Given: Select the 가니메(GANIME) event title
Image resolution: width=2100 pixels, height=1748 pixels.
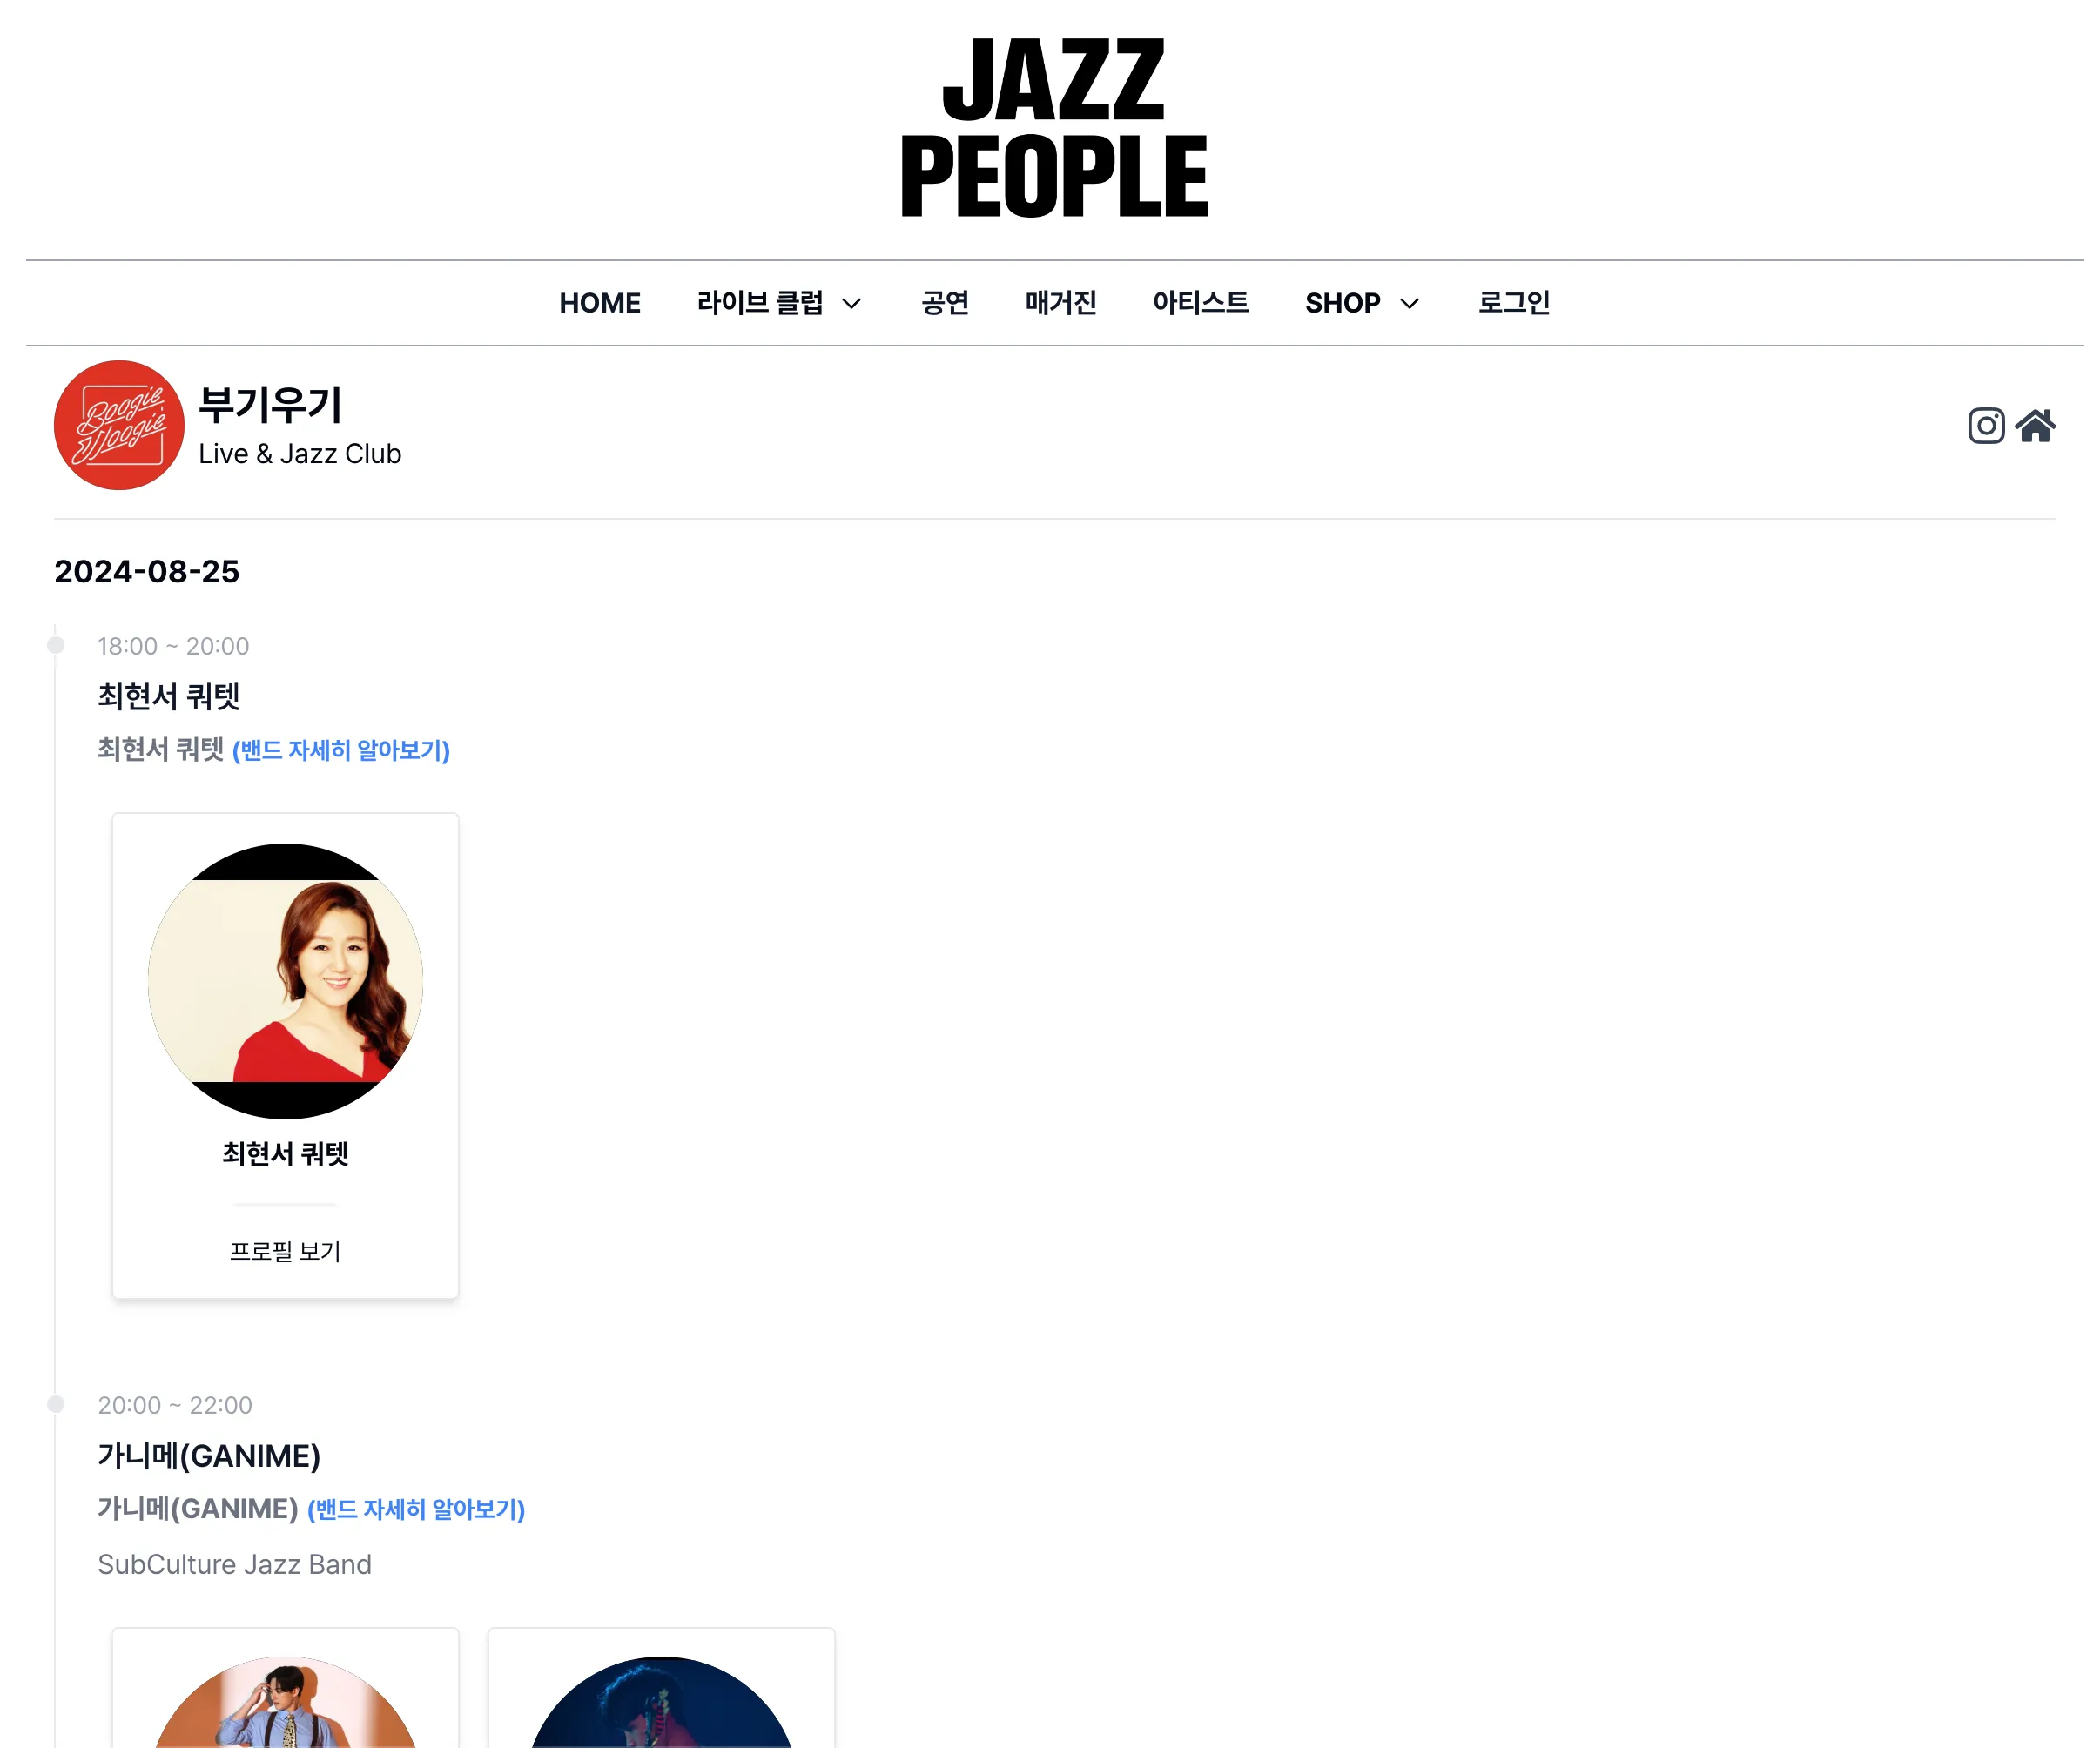Looking at the screenshot, I should 209,1455.
